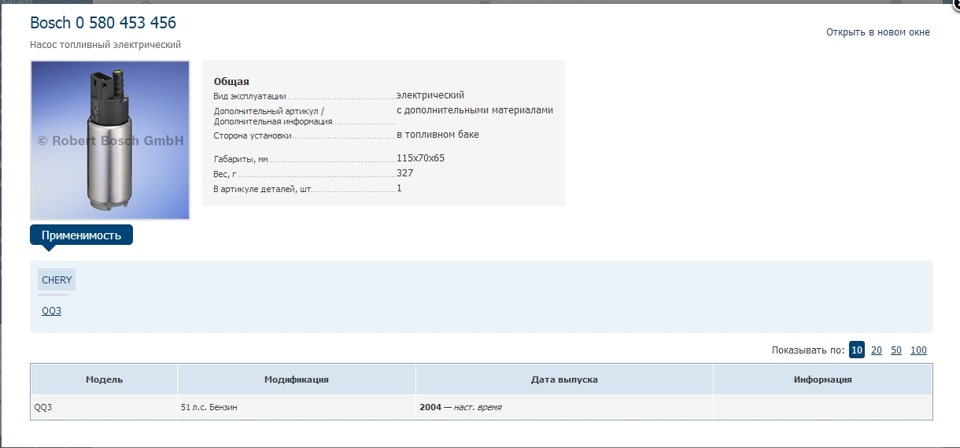Click the 'Общая' section heading

point(231,81)
